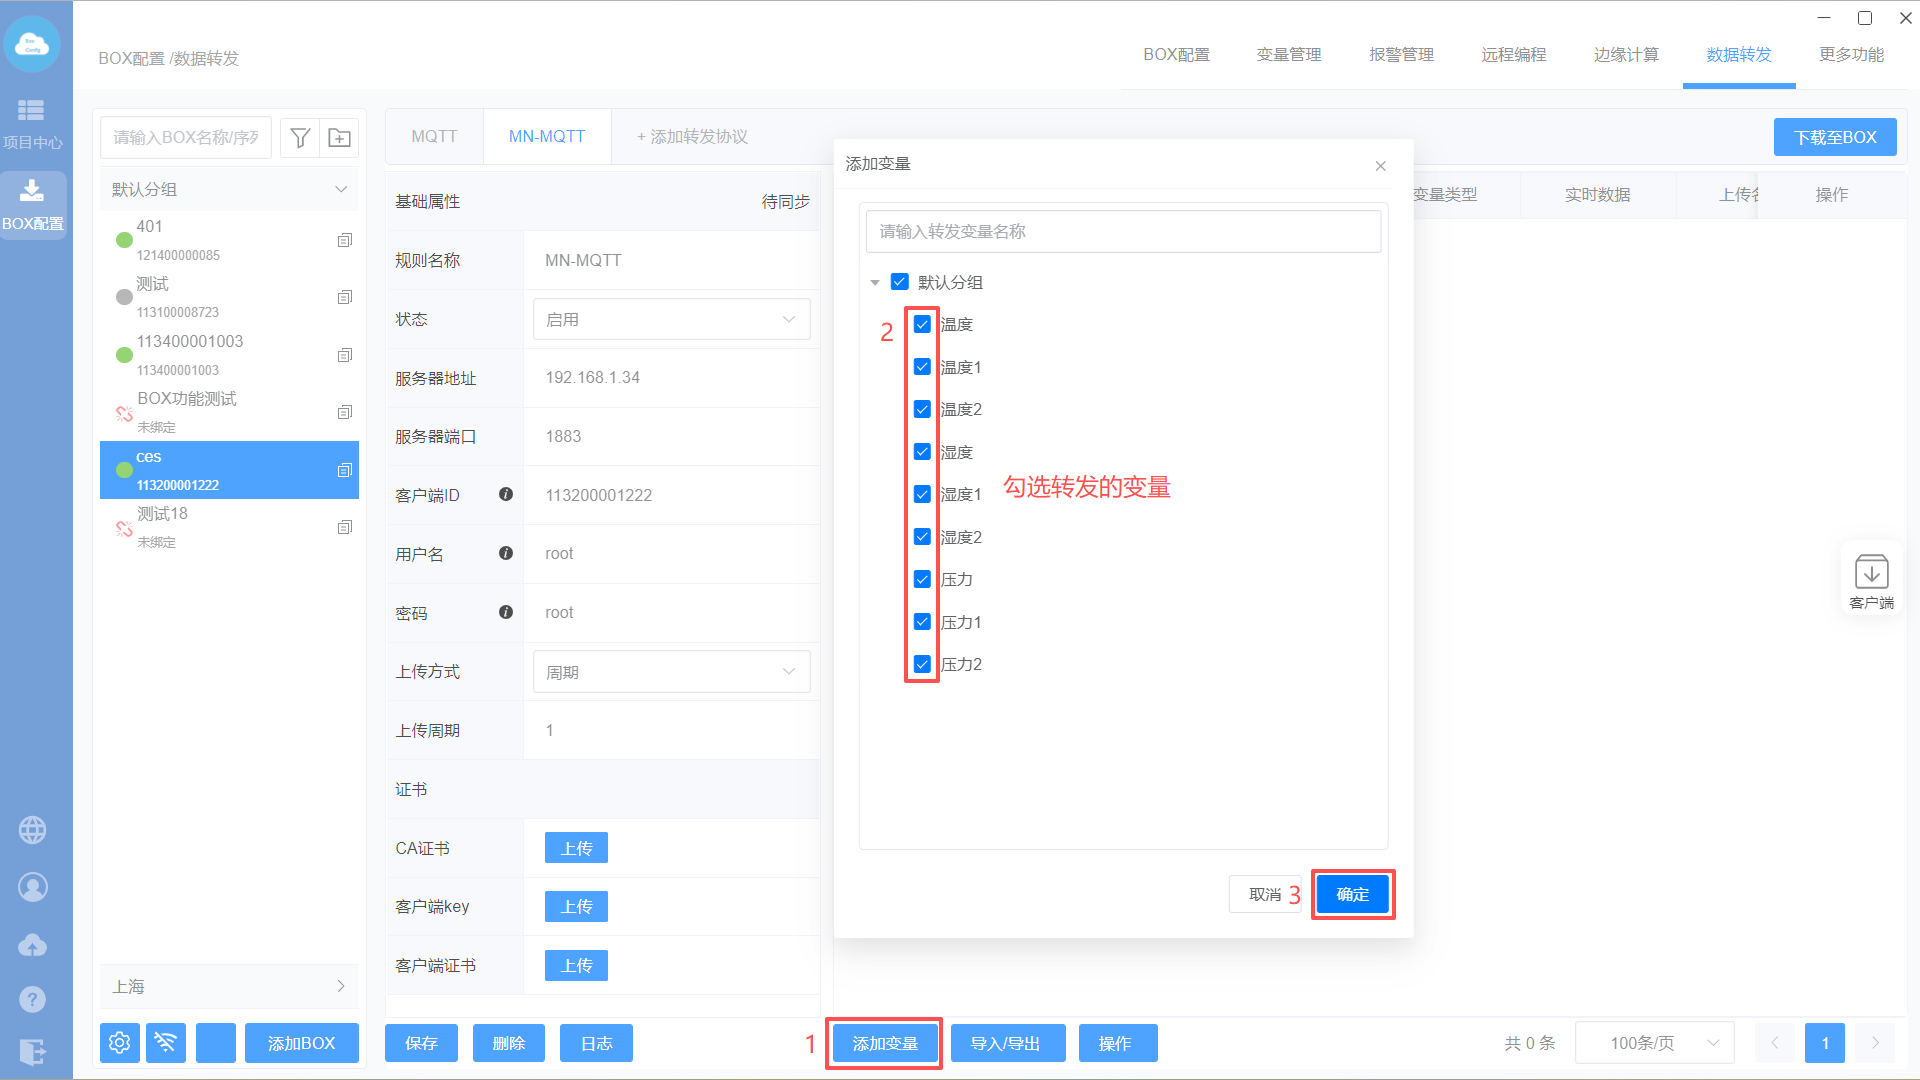Uncheck the 温度1 variable checkbox
The image size is (1920, 1080).
(x=922, y=367)
